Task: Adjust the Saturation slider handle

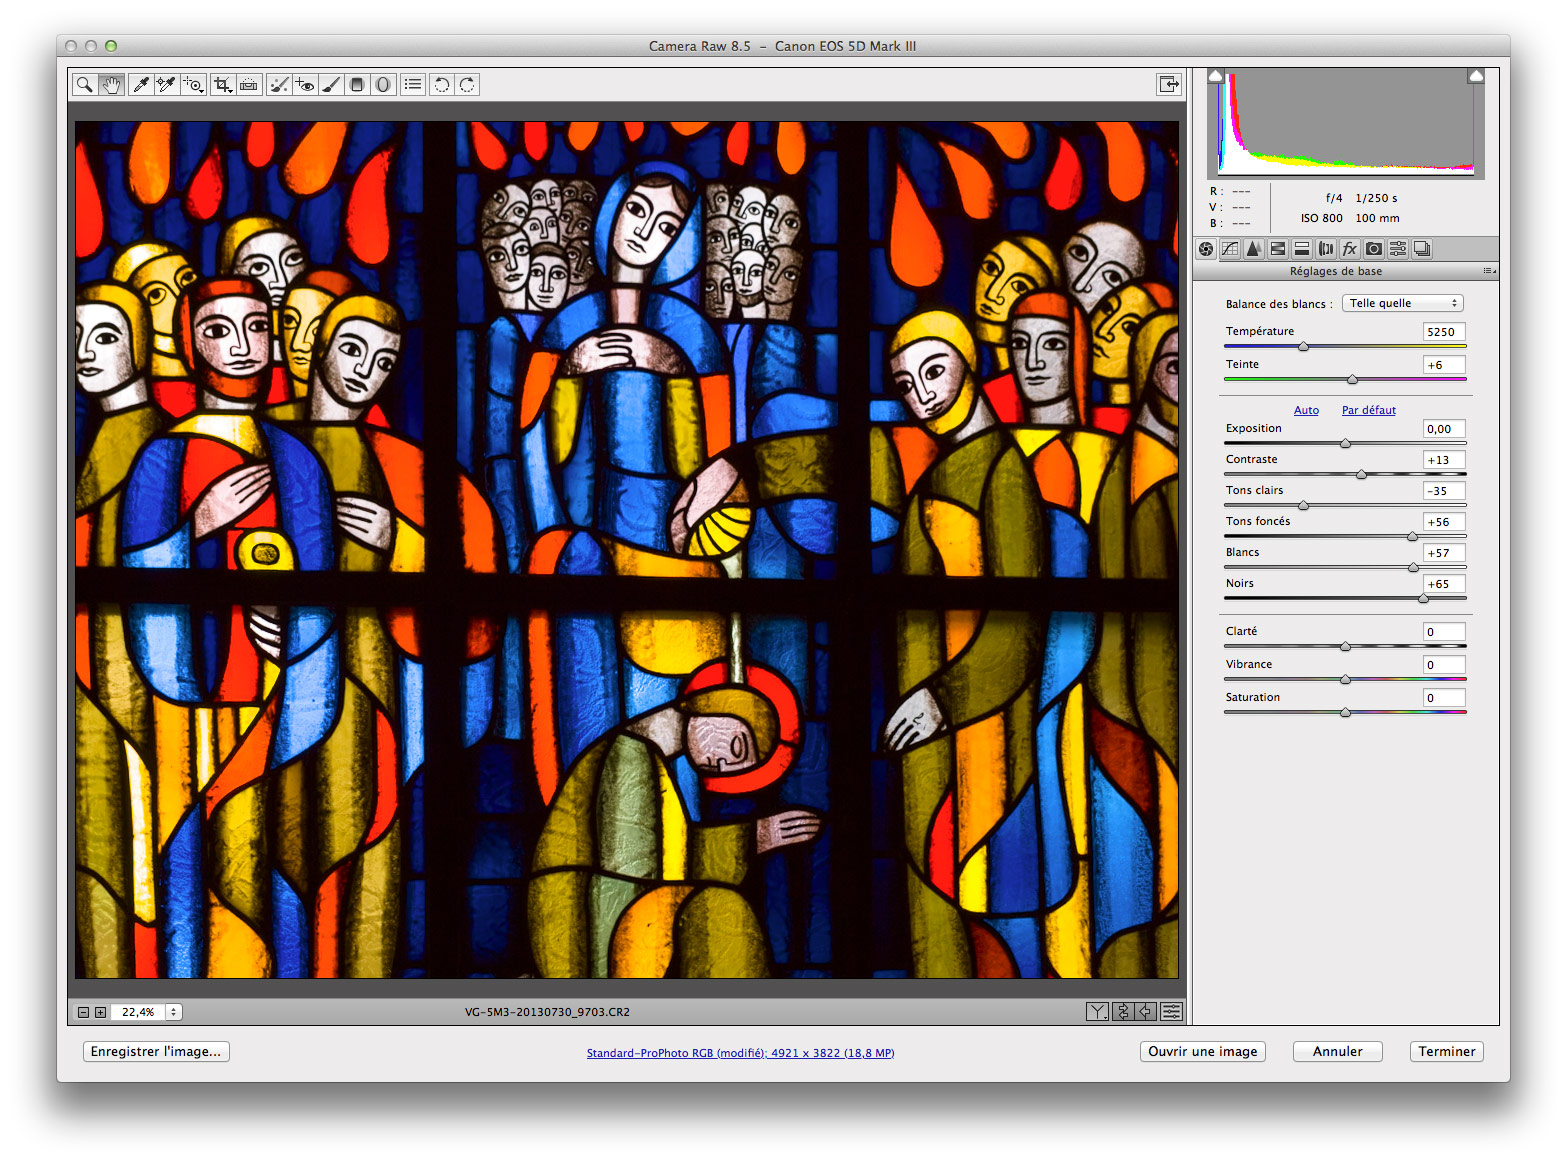Action: (1345, 712)
